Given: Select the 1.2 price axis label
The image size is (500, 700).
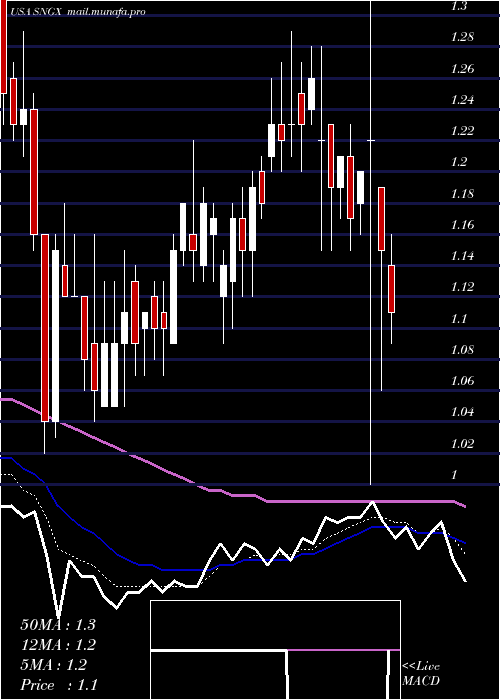Looking at the screenshot, I should point(459,162).
